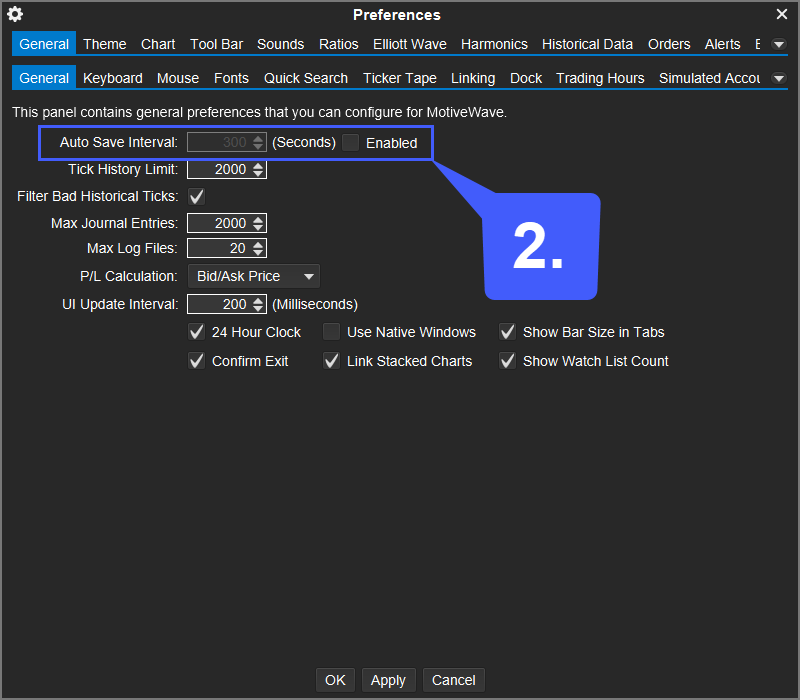Toggle Link Stacked Charts off
Image resolution: width=800 pixels, height=700 pixels.
pos(331,361)
